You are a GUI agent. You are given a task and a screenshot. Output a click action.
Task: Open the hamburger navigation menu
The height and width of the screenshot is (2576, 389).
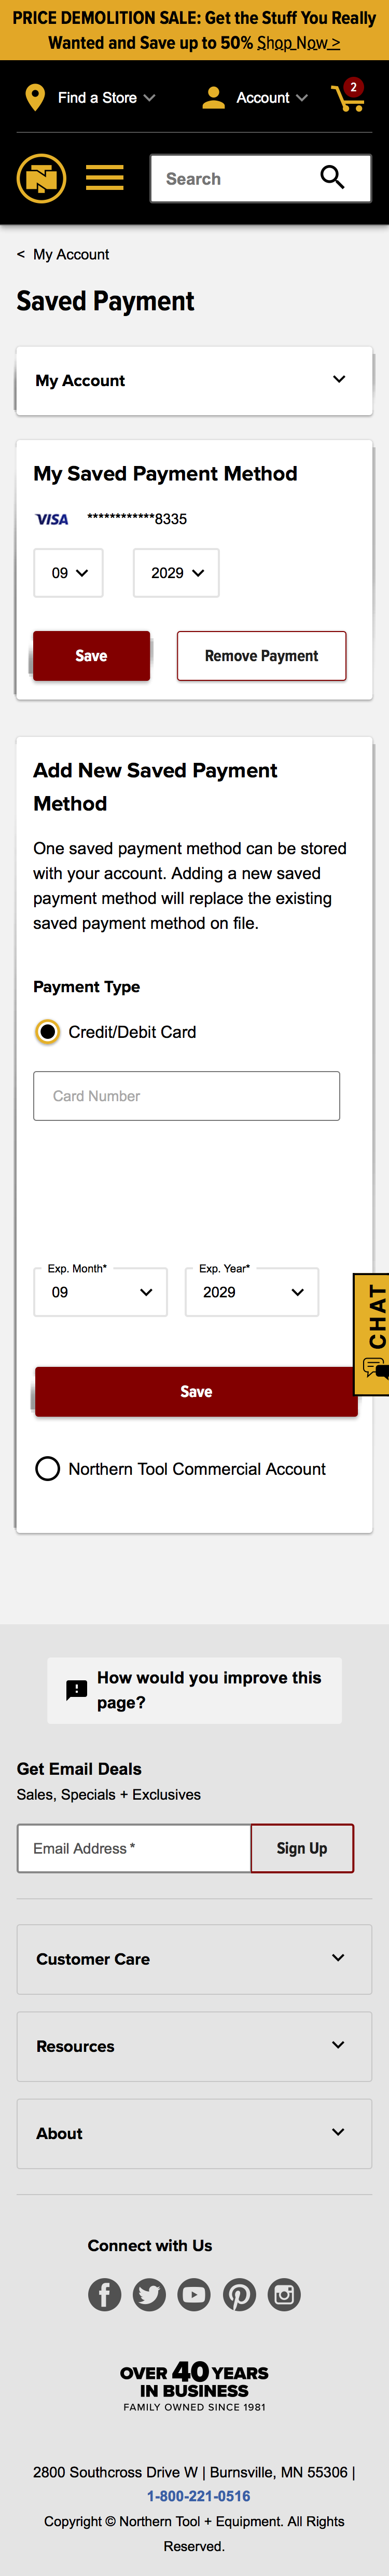(x=104, y=178)
